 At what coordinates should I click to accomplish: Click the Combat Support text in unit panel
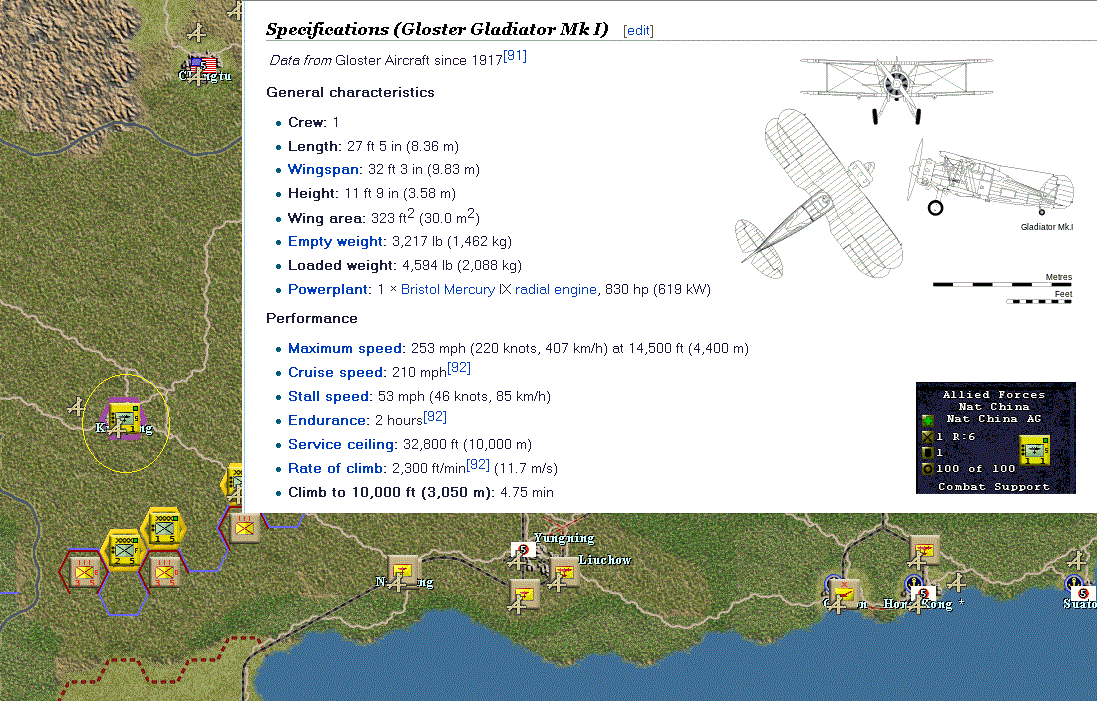click(x=993, y=487)
